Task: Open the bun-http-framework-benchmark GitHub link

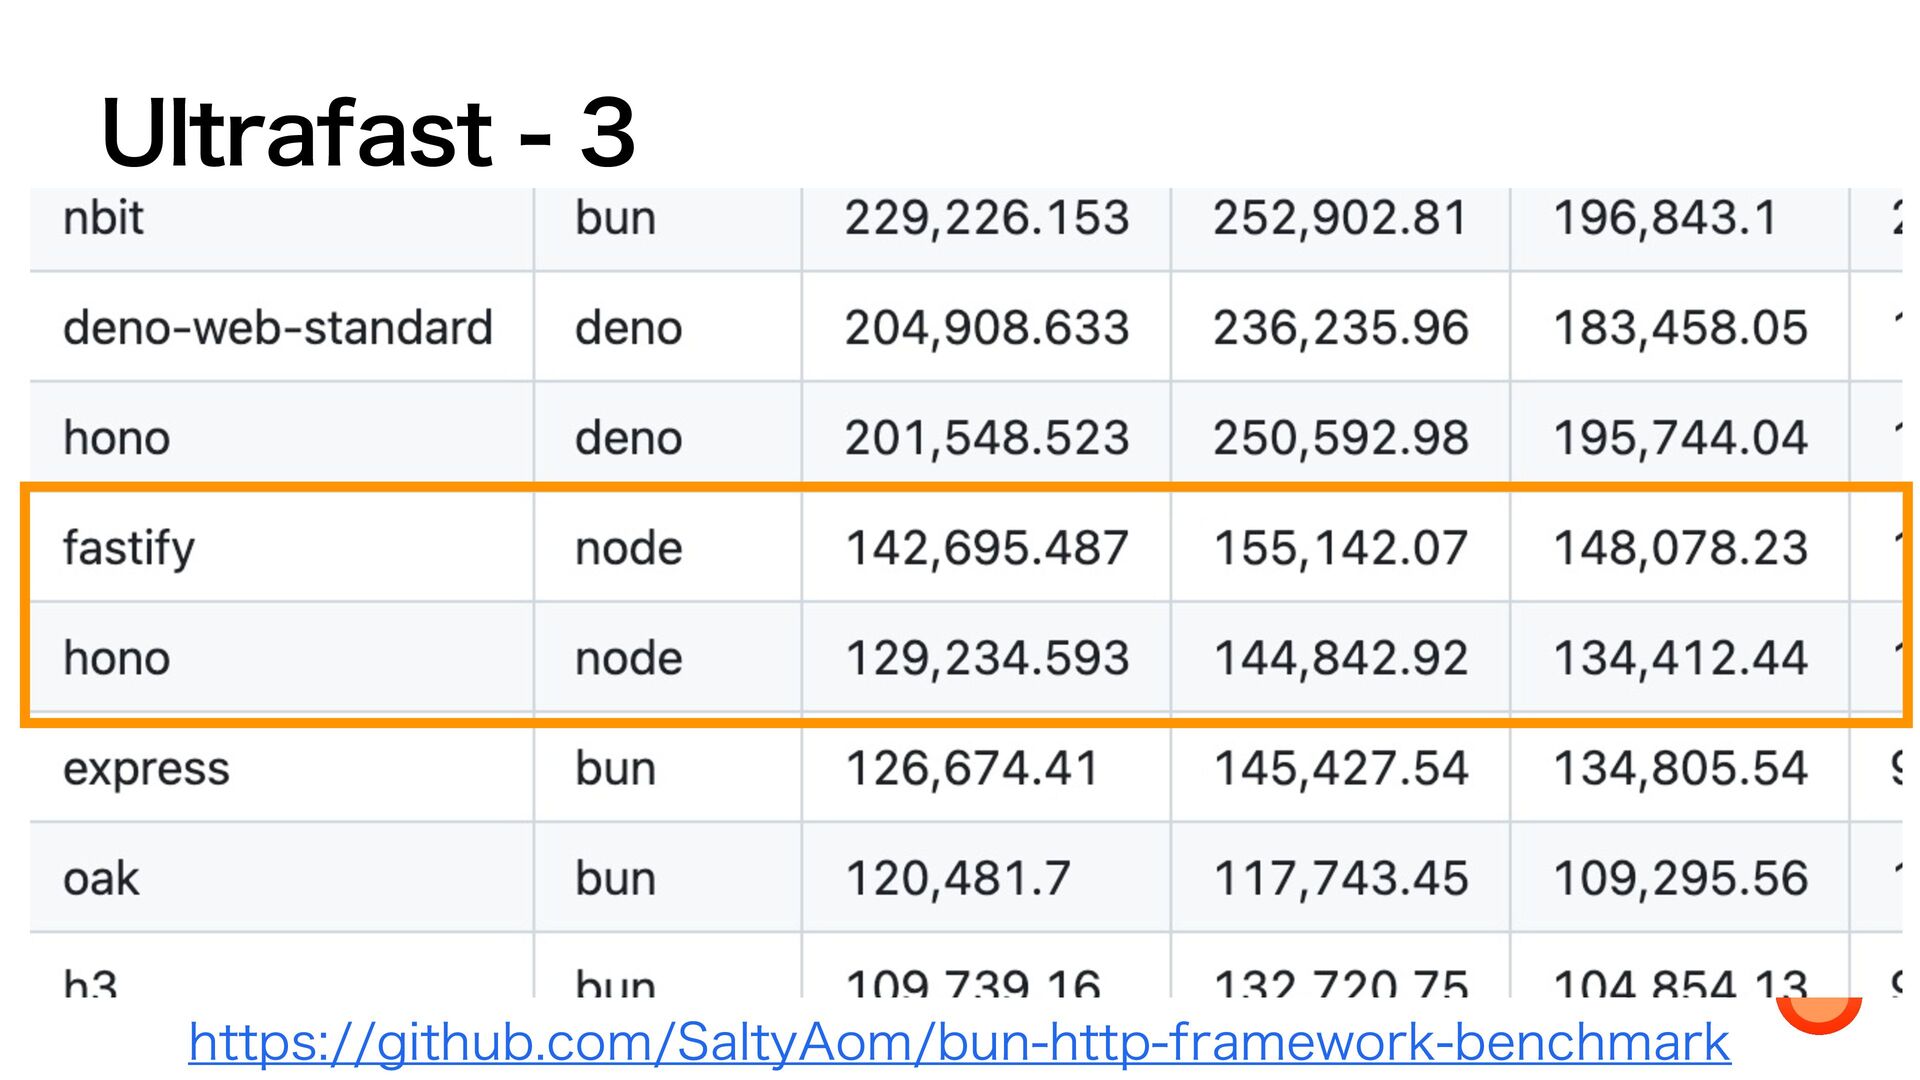Action: (958, 1043)
